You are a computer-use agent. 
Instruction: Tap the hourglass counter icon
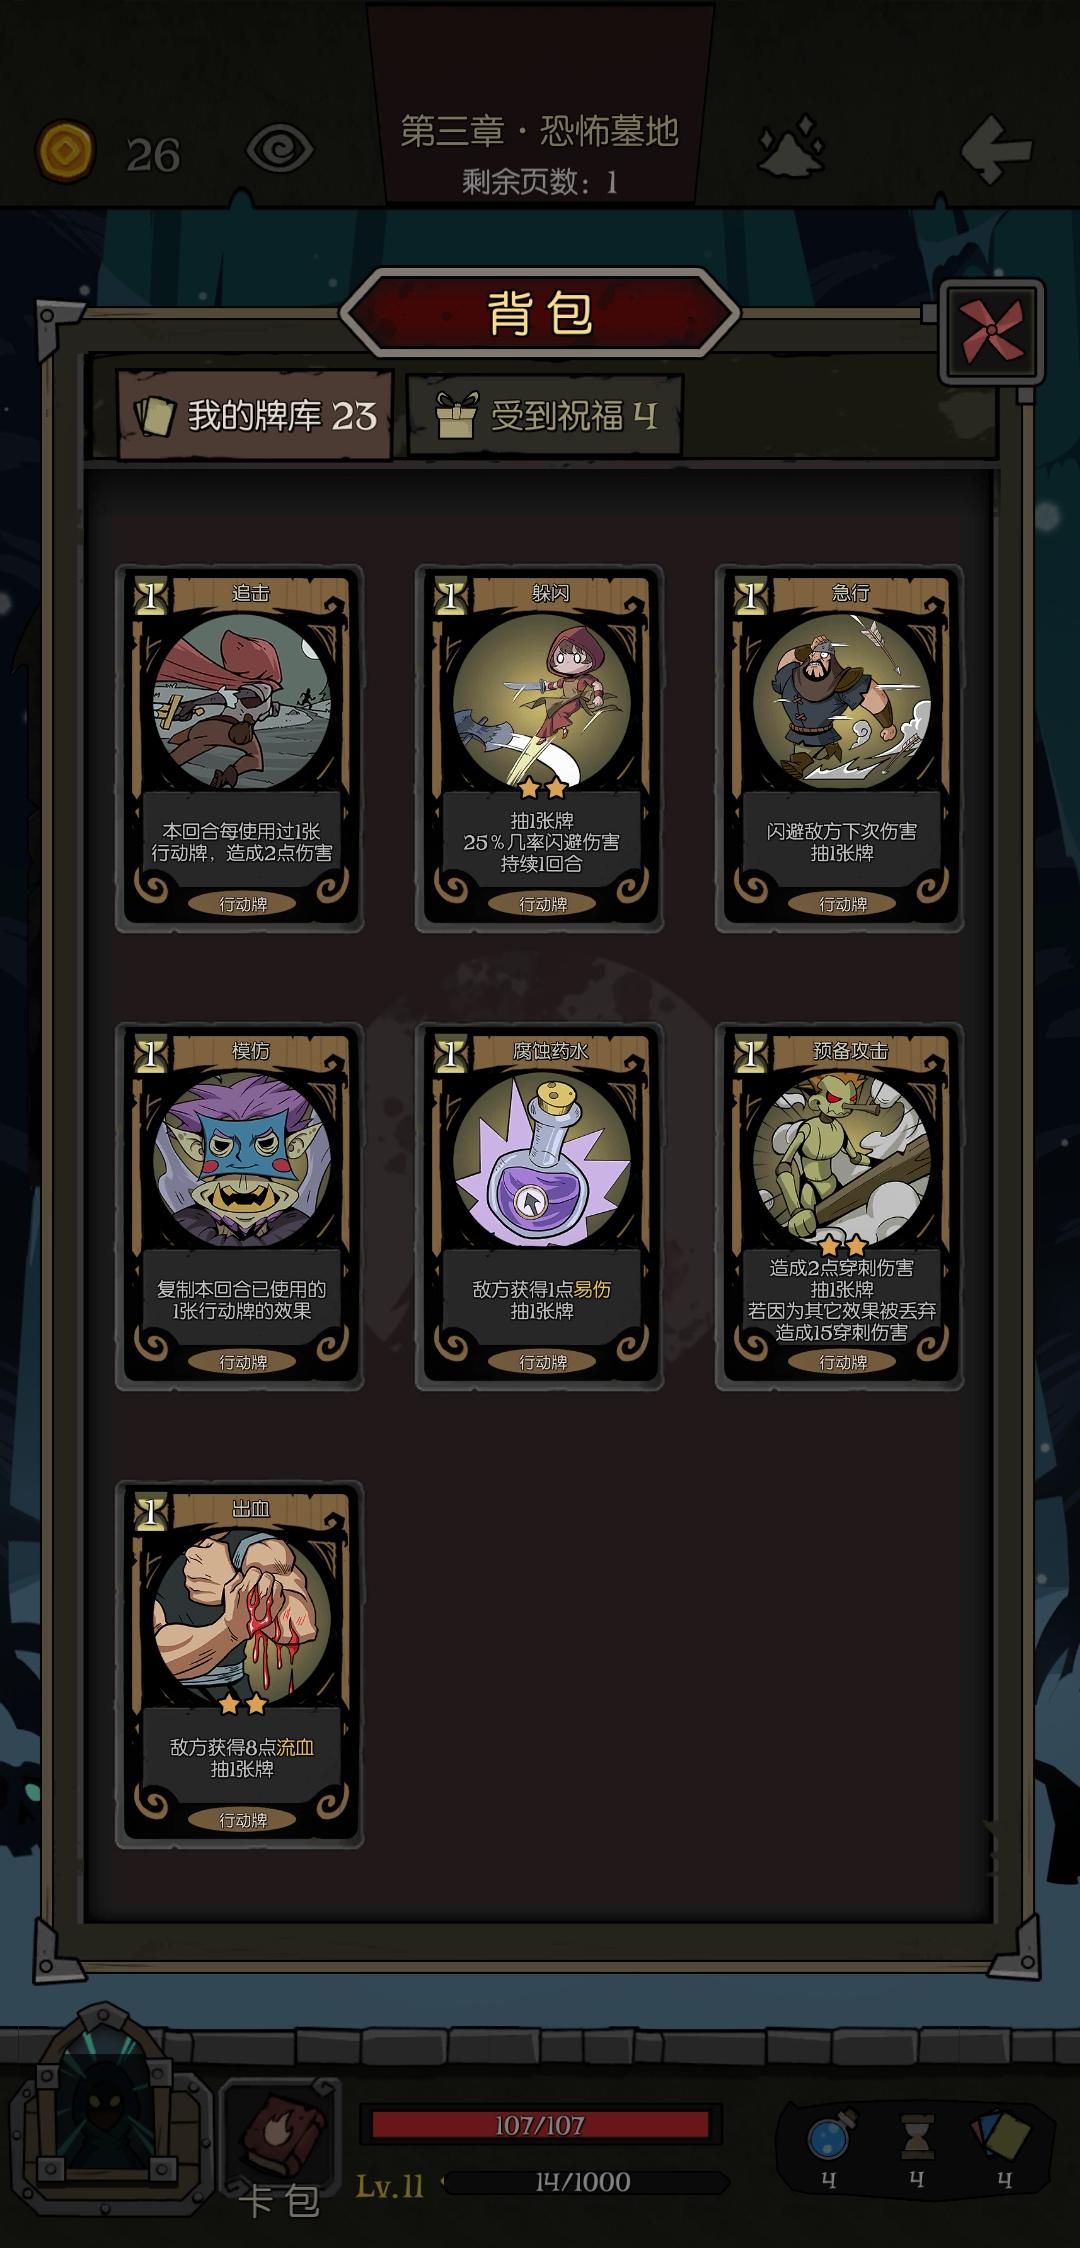pyautogui.click(x=917, y=2140)
